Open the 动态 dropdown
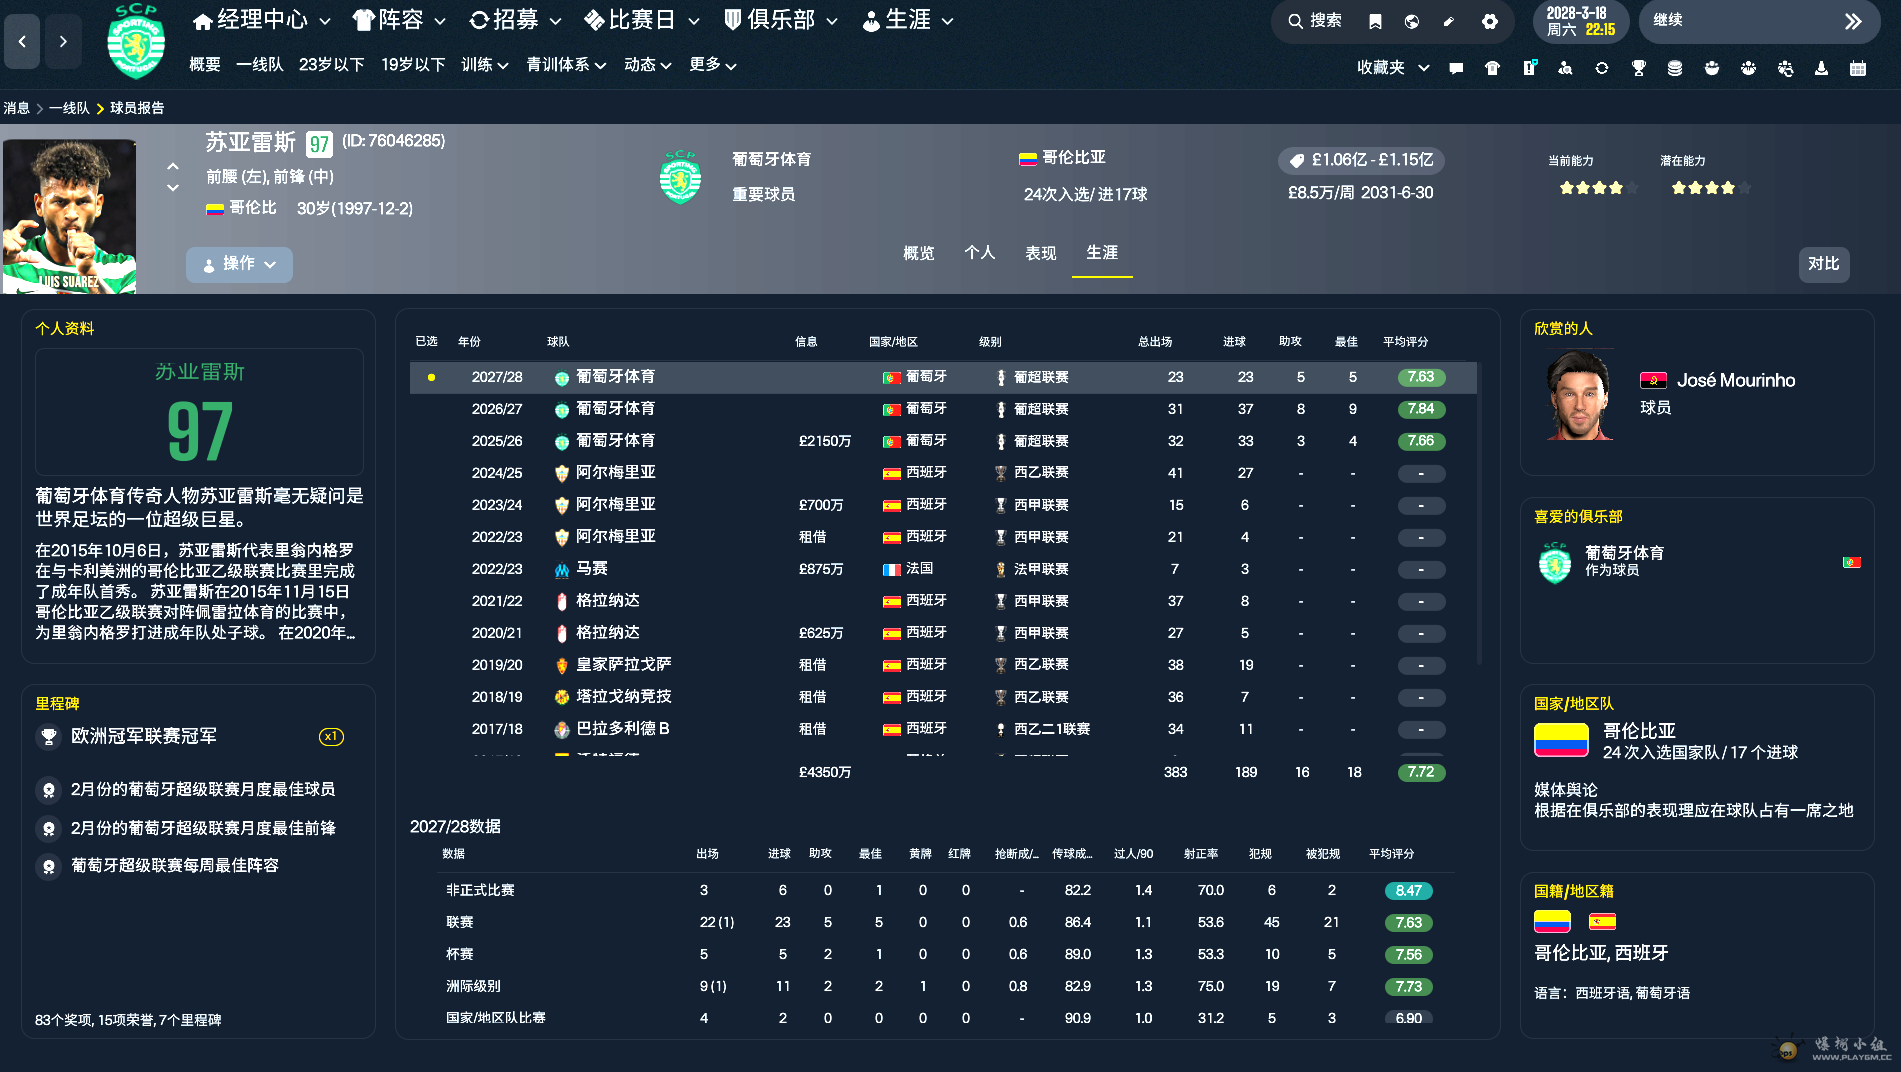Image resolution: width=1901 pixels, height=1072 pixels. click(648, 65)
